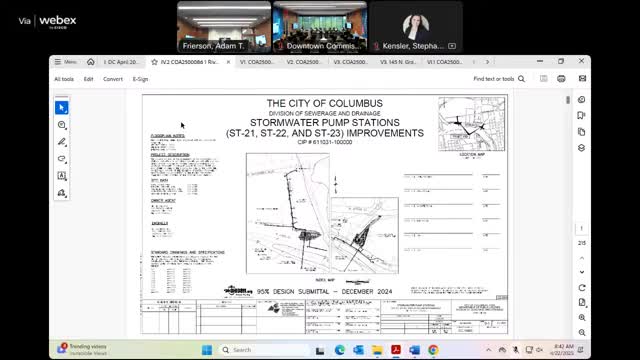
Task: Switch to the 'V1. COA2500...' tab
Action: (x=257, y=62)
